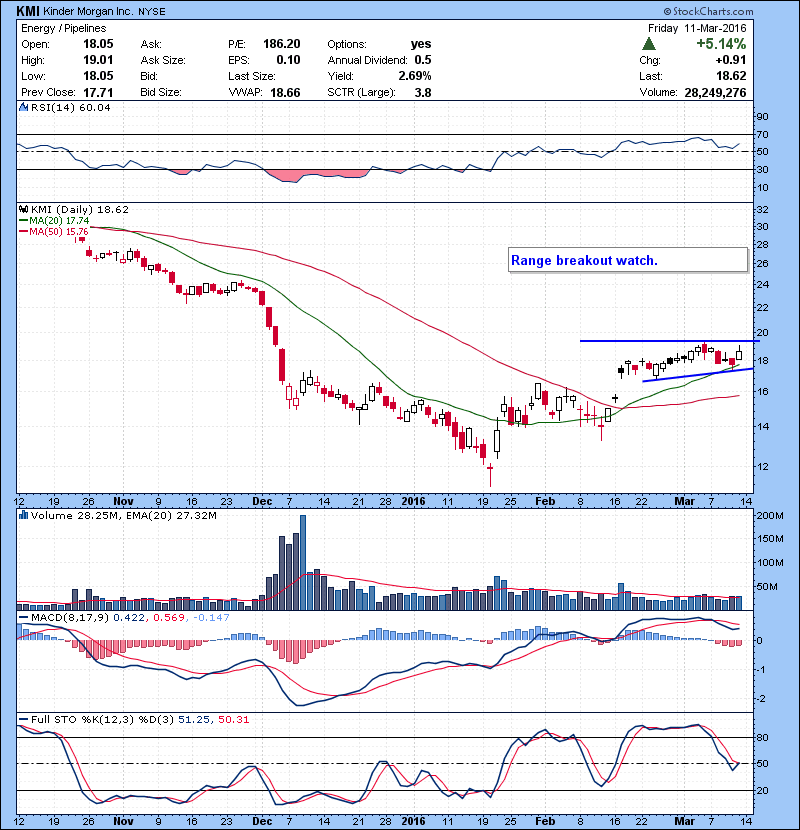The image size is (800, 830).
Task: Click the Annual Dividend 0.5 value
Action: [423, 60]
